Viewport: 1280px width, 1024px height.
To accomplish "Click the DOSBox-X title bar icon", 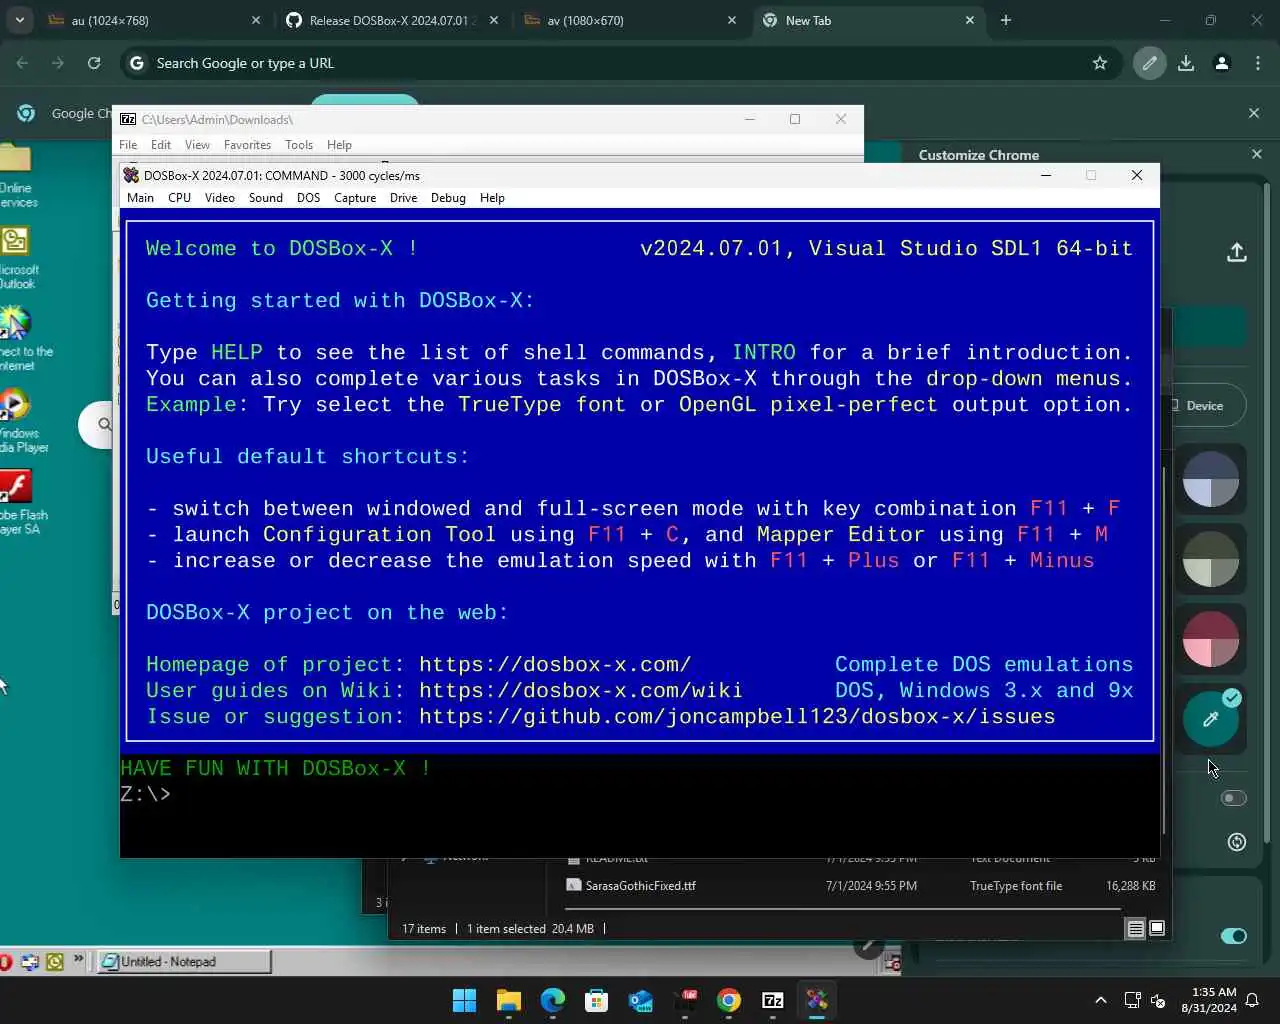I will (131, 175).
